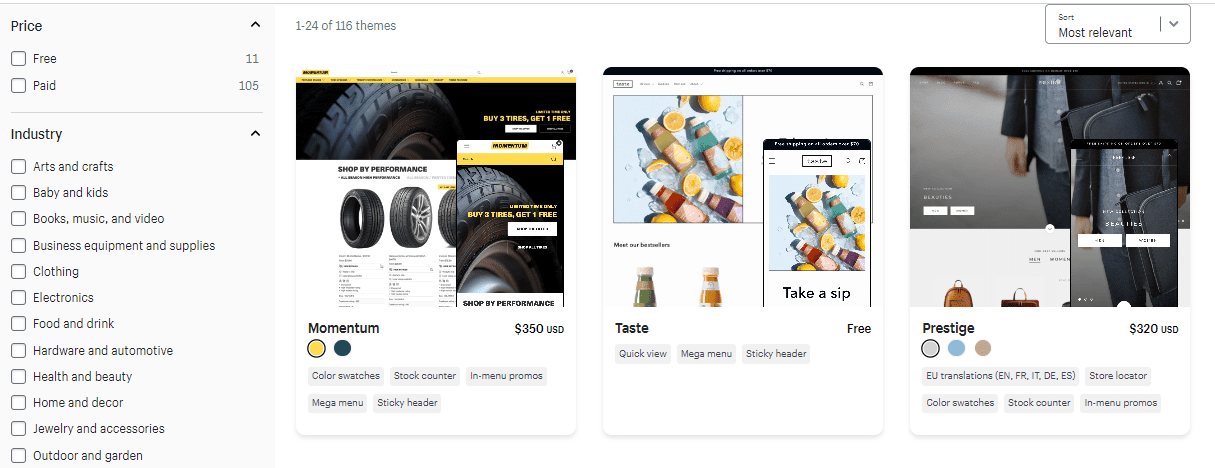This screenshot has width=1215, height=468.
Task: Open the Momentum theme preview thumbnail
Action: pos(436,187)
